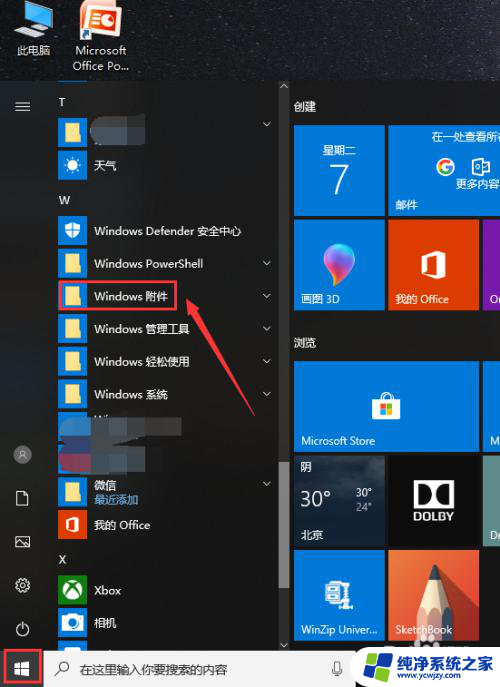Open the Windows 附件 folder icon

pyautogui.click(x=73, y=296)
